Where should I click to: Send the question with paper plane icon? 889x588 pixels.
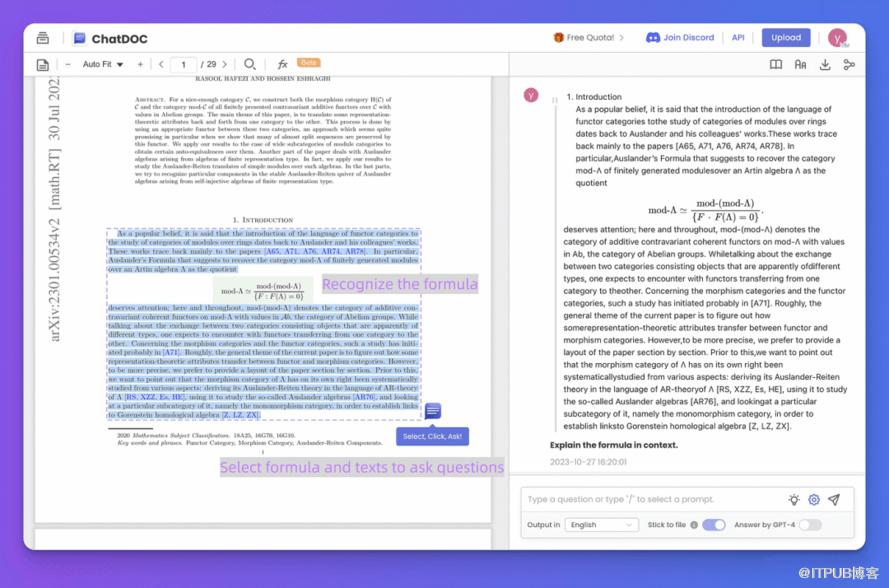pos(834,500)
